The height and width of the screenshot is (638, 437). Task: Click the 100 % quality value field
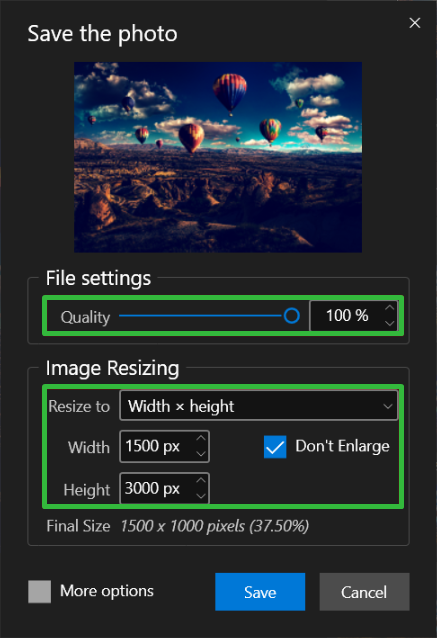click(x=347, y=316)
